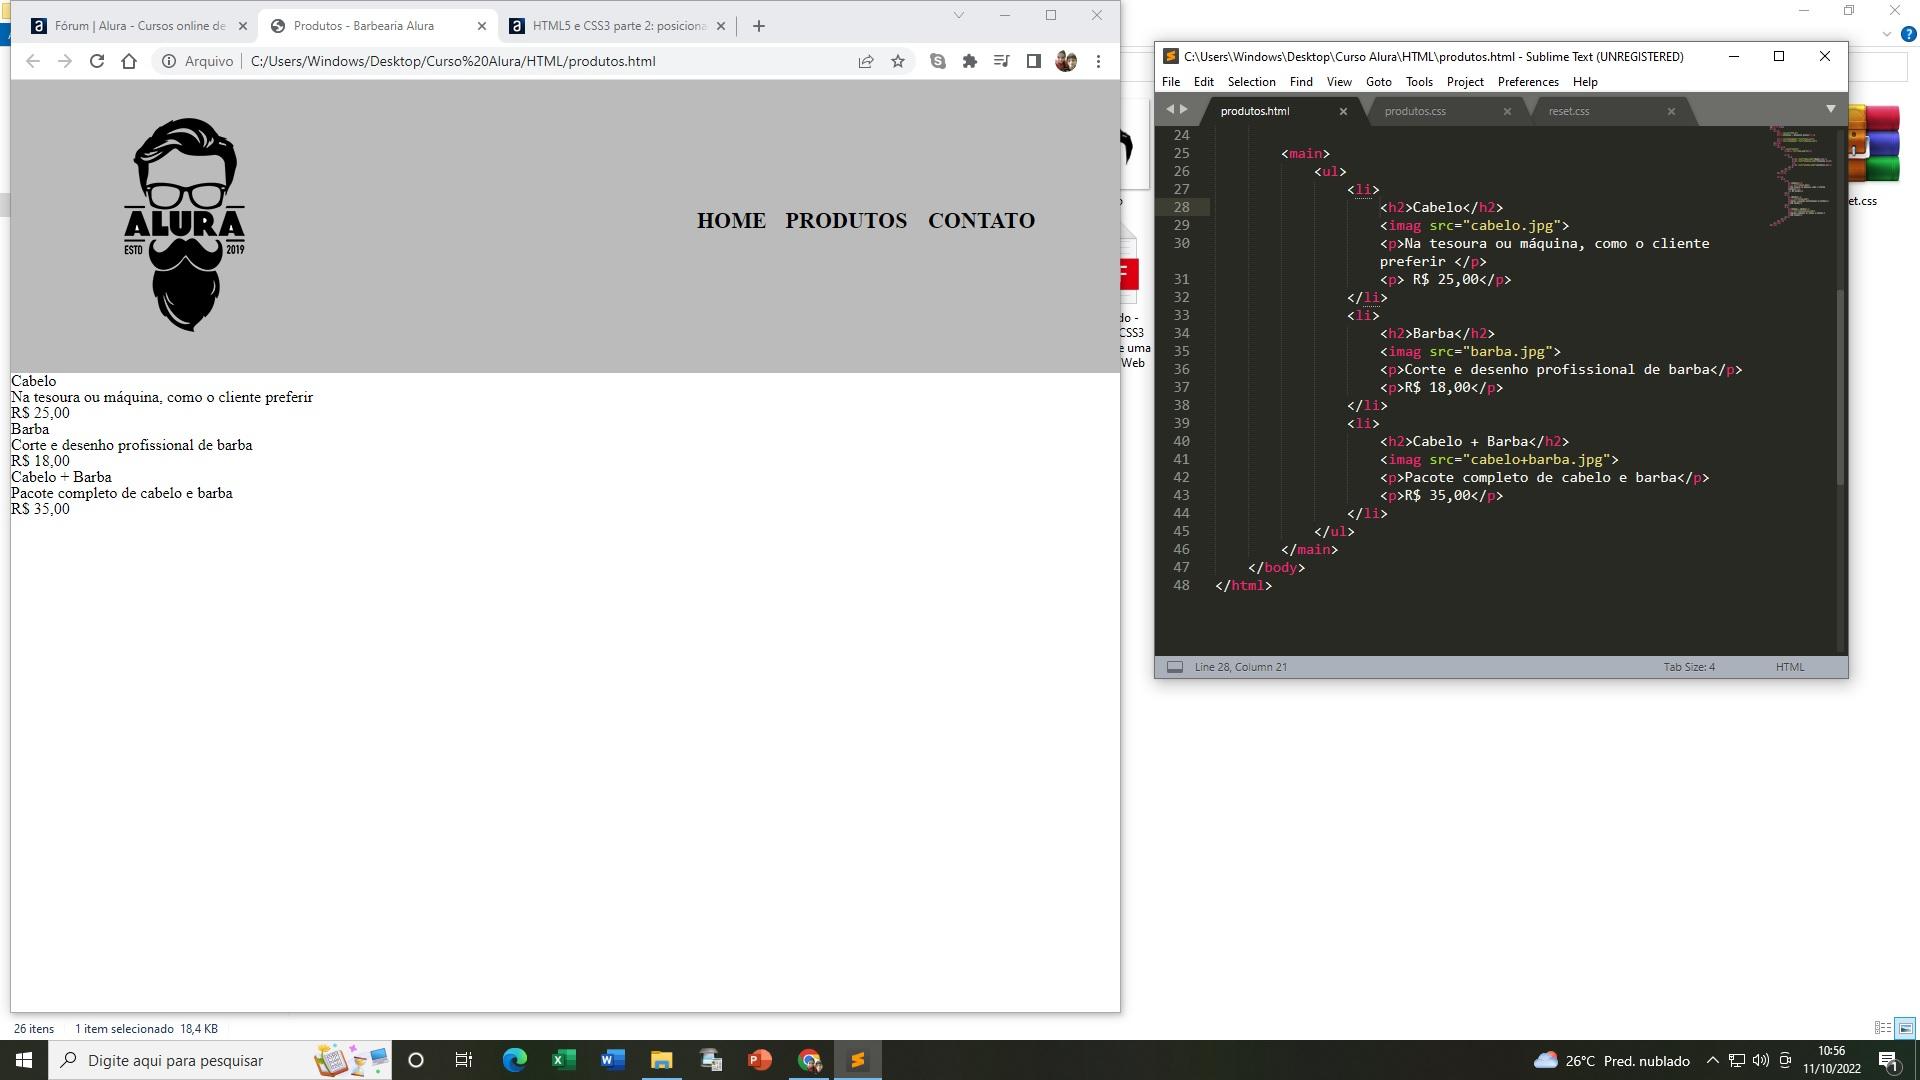Open Cortana circle icon
Viewport: 1920px width, 1080px height.
tap(416, 1060)
